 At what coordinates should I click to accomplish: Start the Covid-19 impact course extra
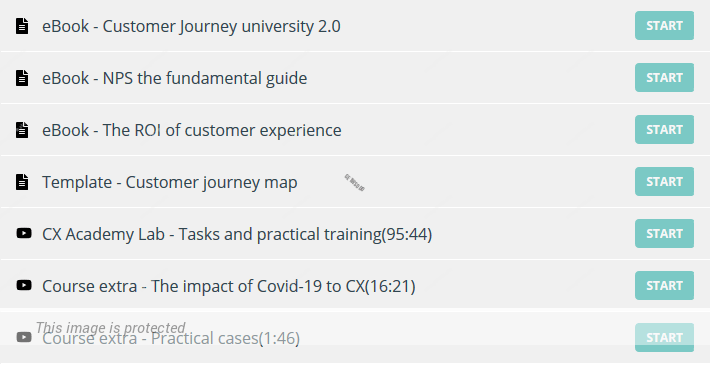[x=664, y=286]
